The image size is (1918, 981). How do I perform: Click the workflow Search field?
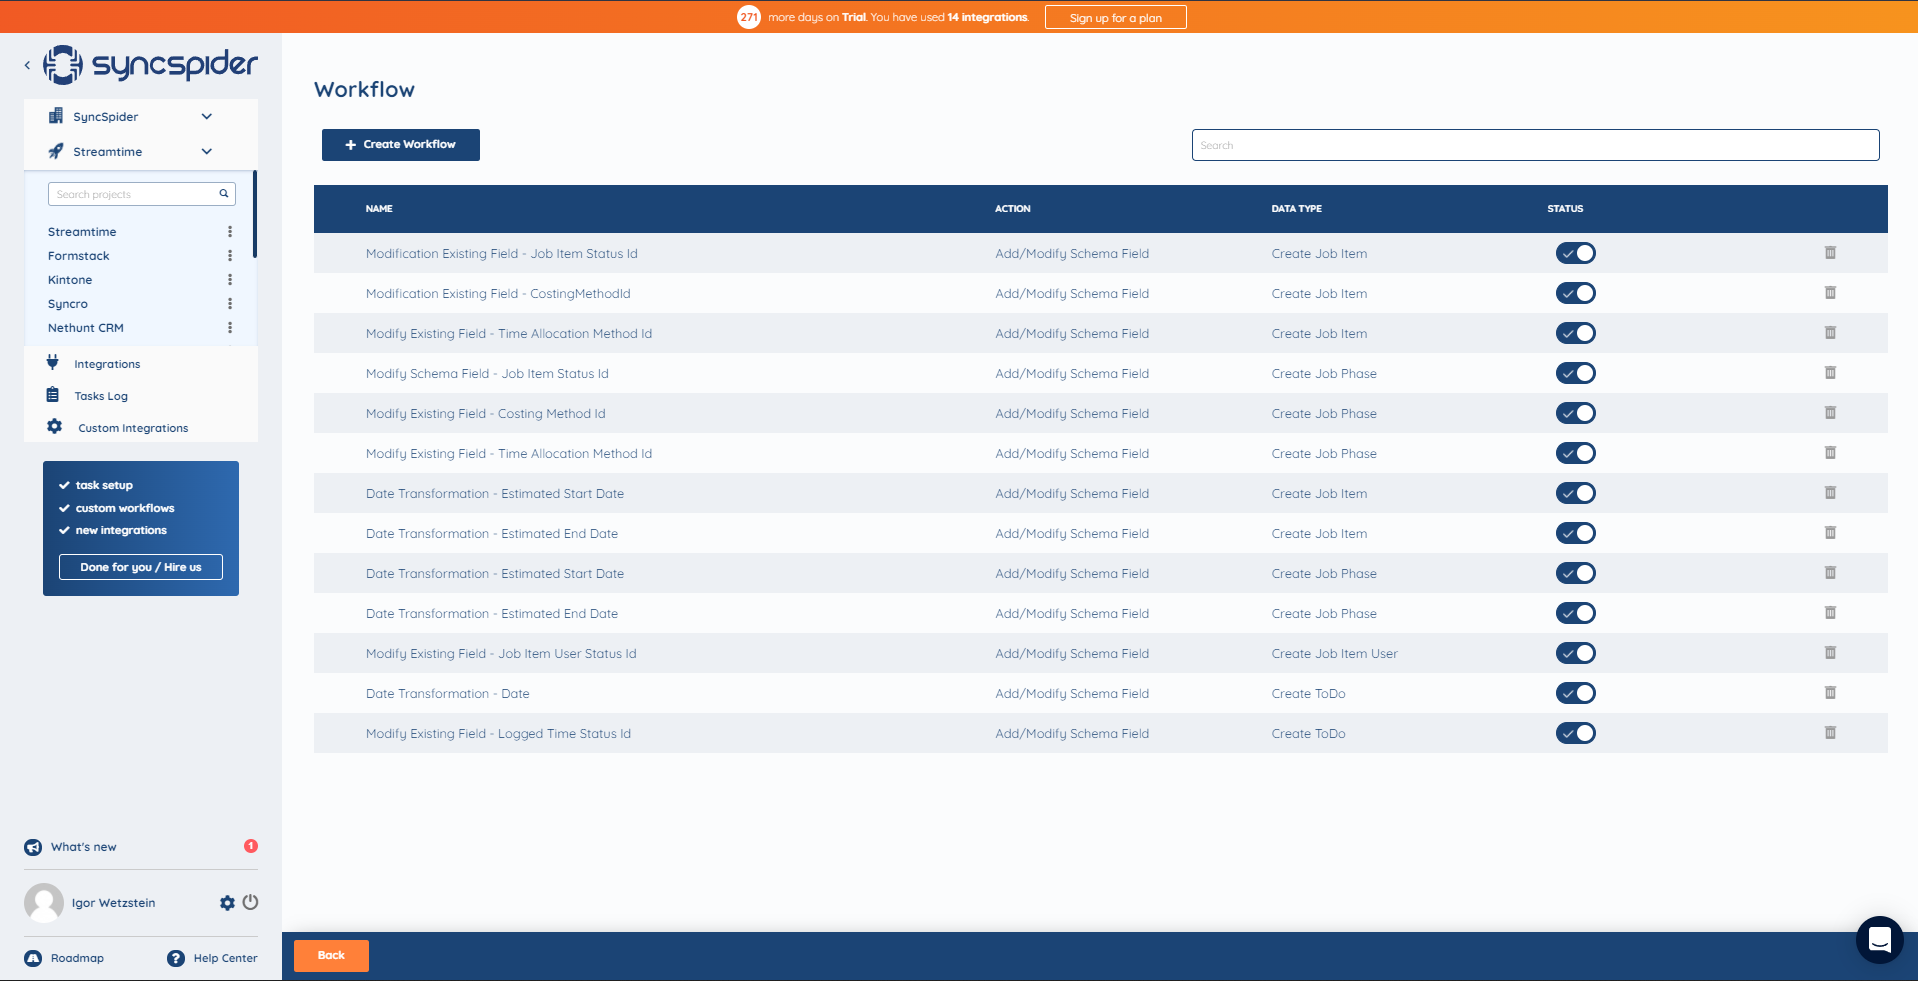pos(1535,145)
